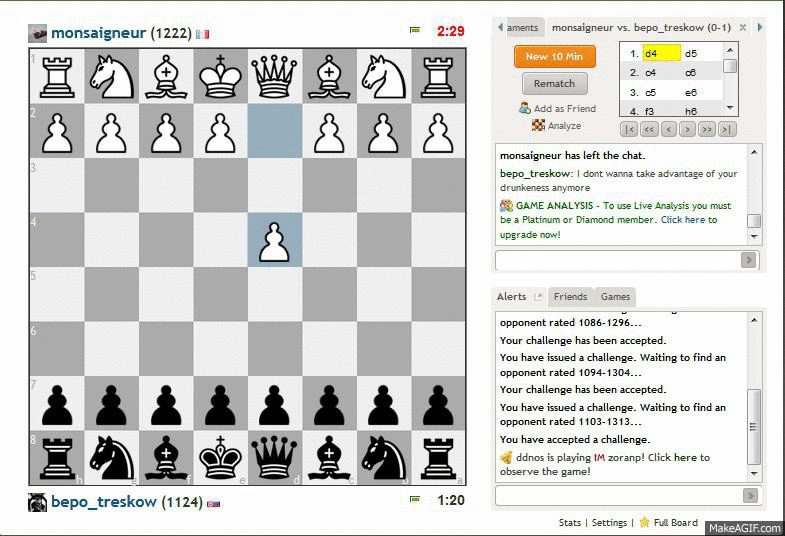Click monsaigneur's avatar image

[38, 34]
